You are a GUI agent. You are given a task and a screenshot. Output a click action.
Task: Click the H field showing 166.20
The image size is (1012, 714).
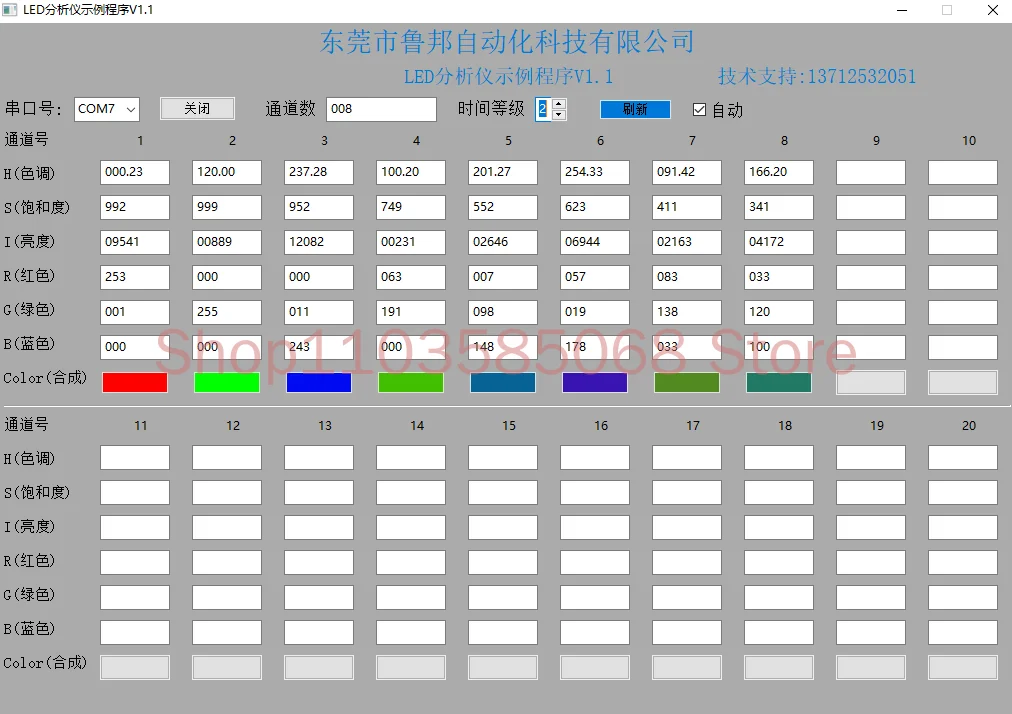778,172
